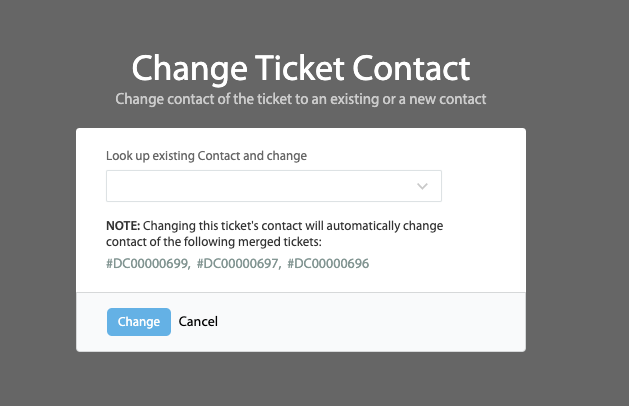Click the white dialog area right of the dropdown
This screenshot has height=406, width=629.
click(485, 187)
